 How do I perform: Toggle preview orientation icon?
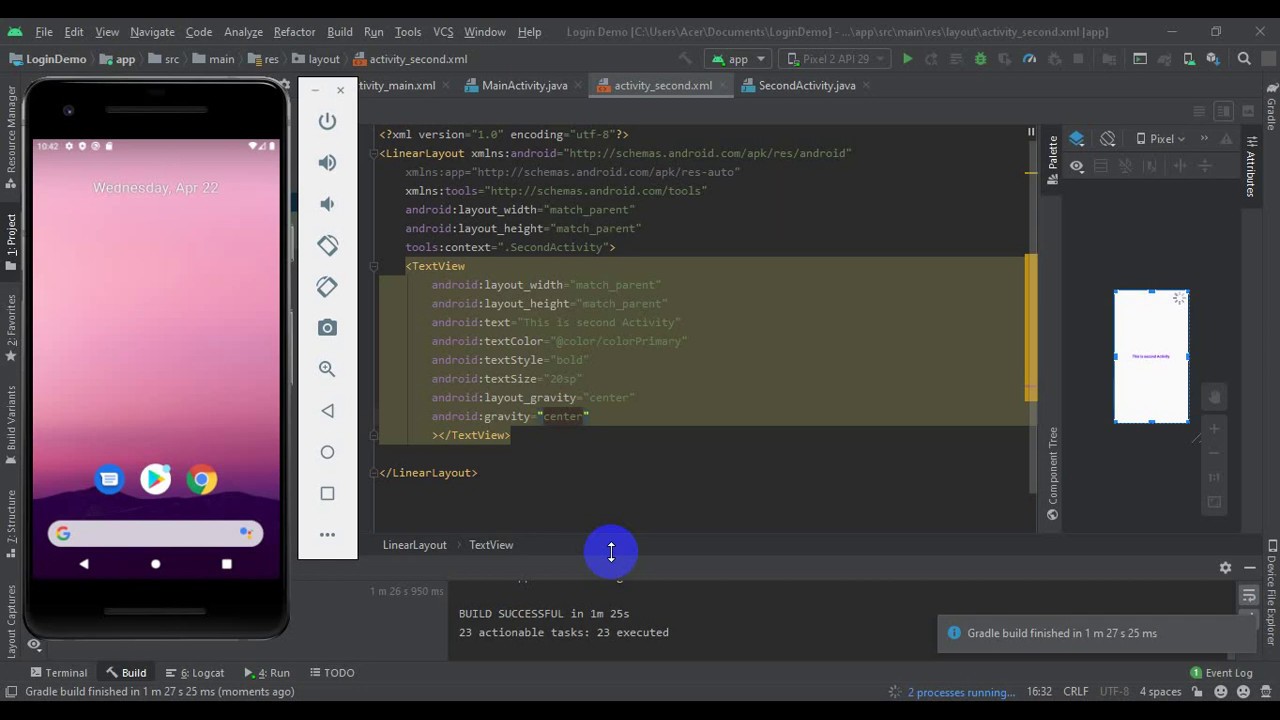[x=1107, y=139]
